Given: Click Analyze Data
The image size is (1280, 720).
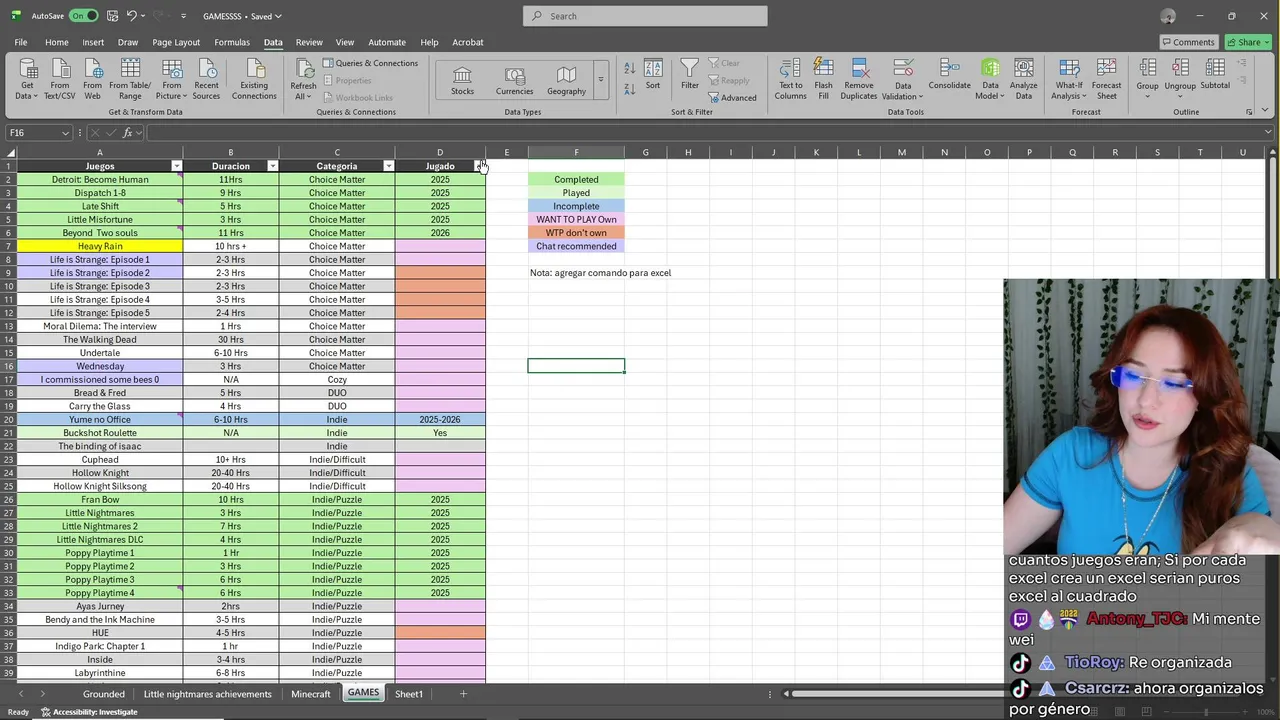Looking at the screenshot, I should (x=1023, y=79).
